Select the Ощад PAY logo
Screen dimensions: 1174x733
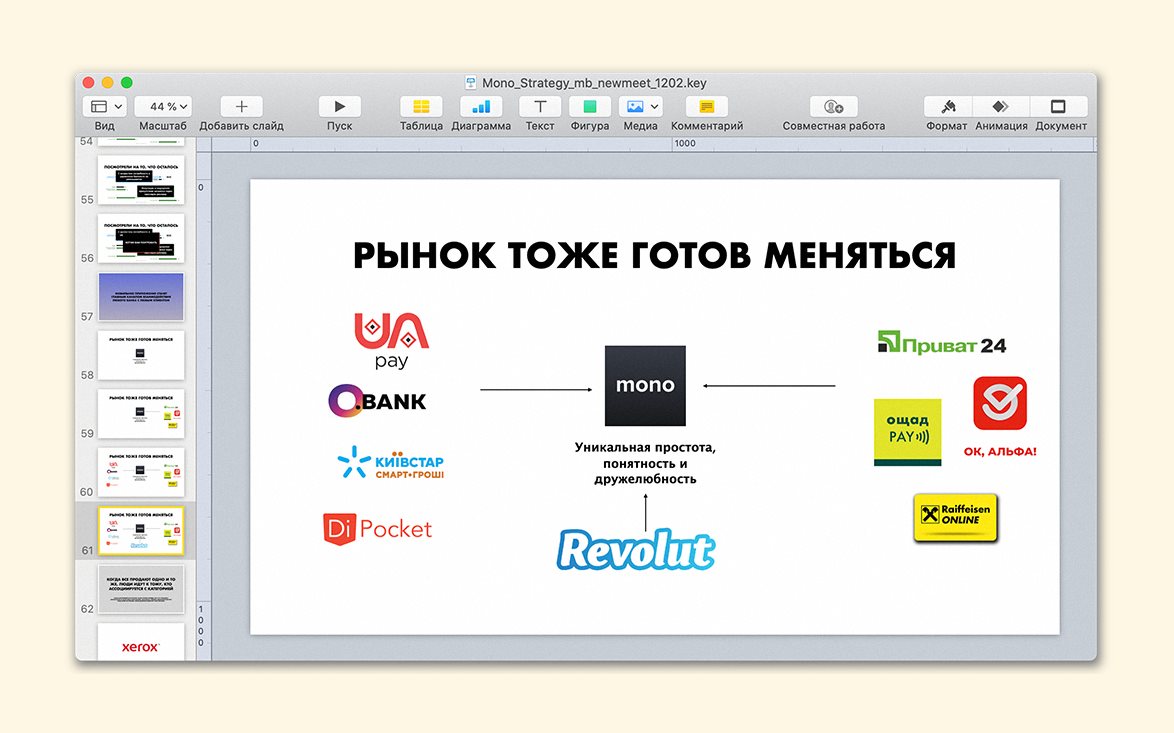[907, 432]
